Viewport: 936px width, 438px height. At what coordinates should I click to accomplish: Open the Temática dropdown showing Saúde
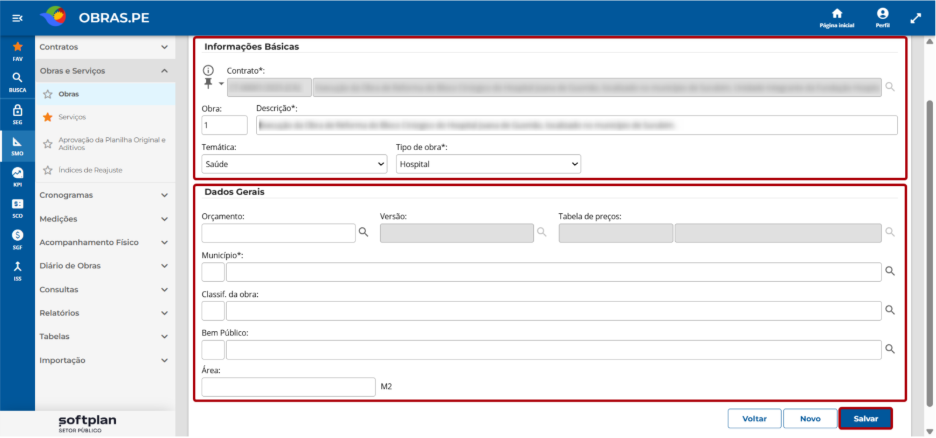[294, 164]
